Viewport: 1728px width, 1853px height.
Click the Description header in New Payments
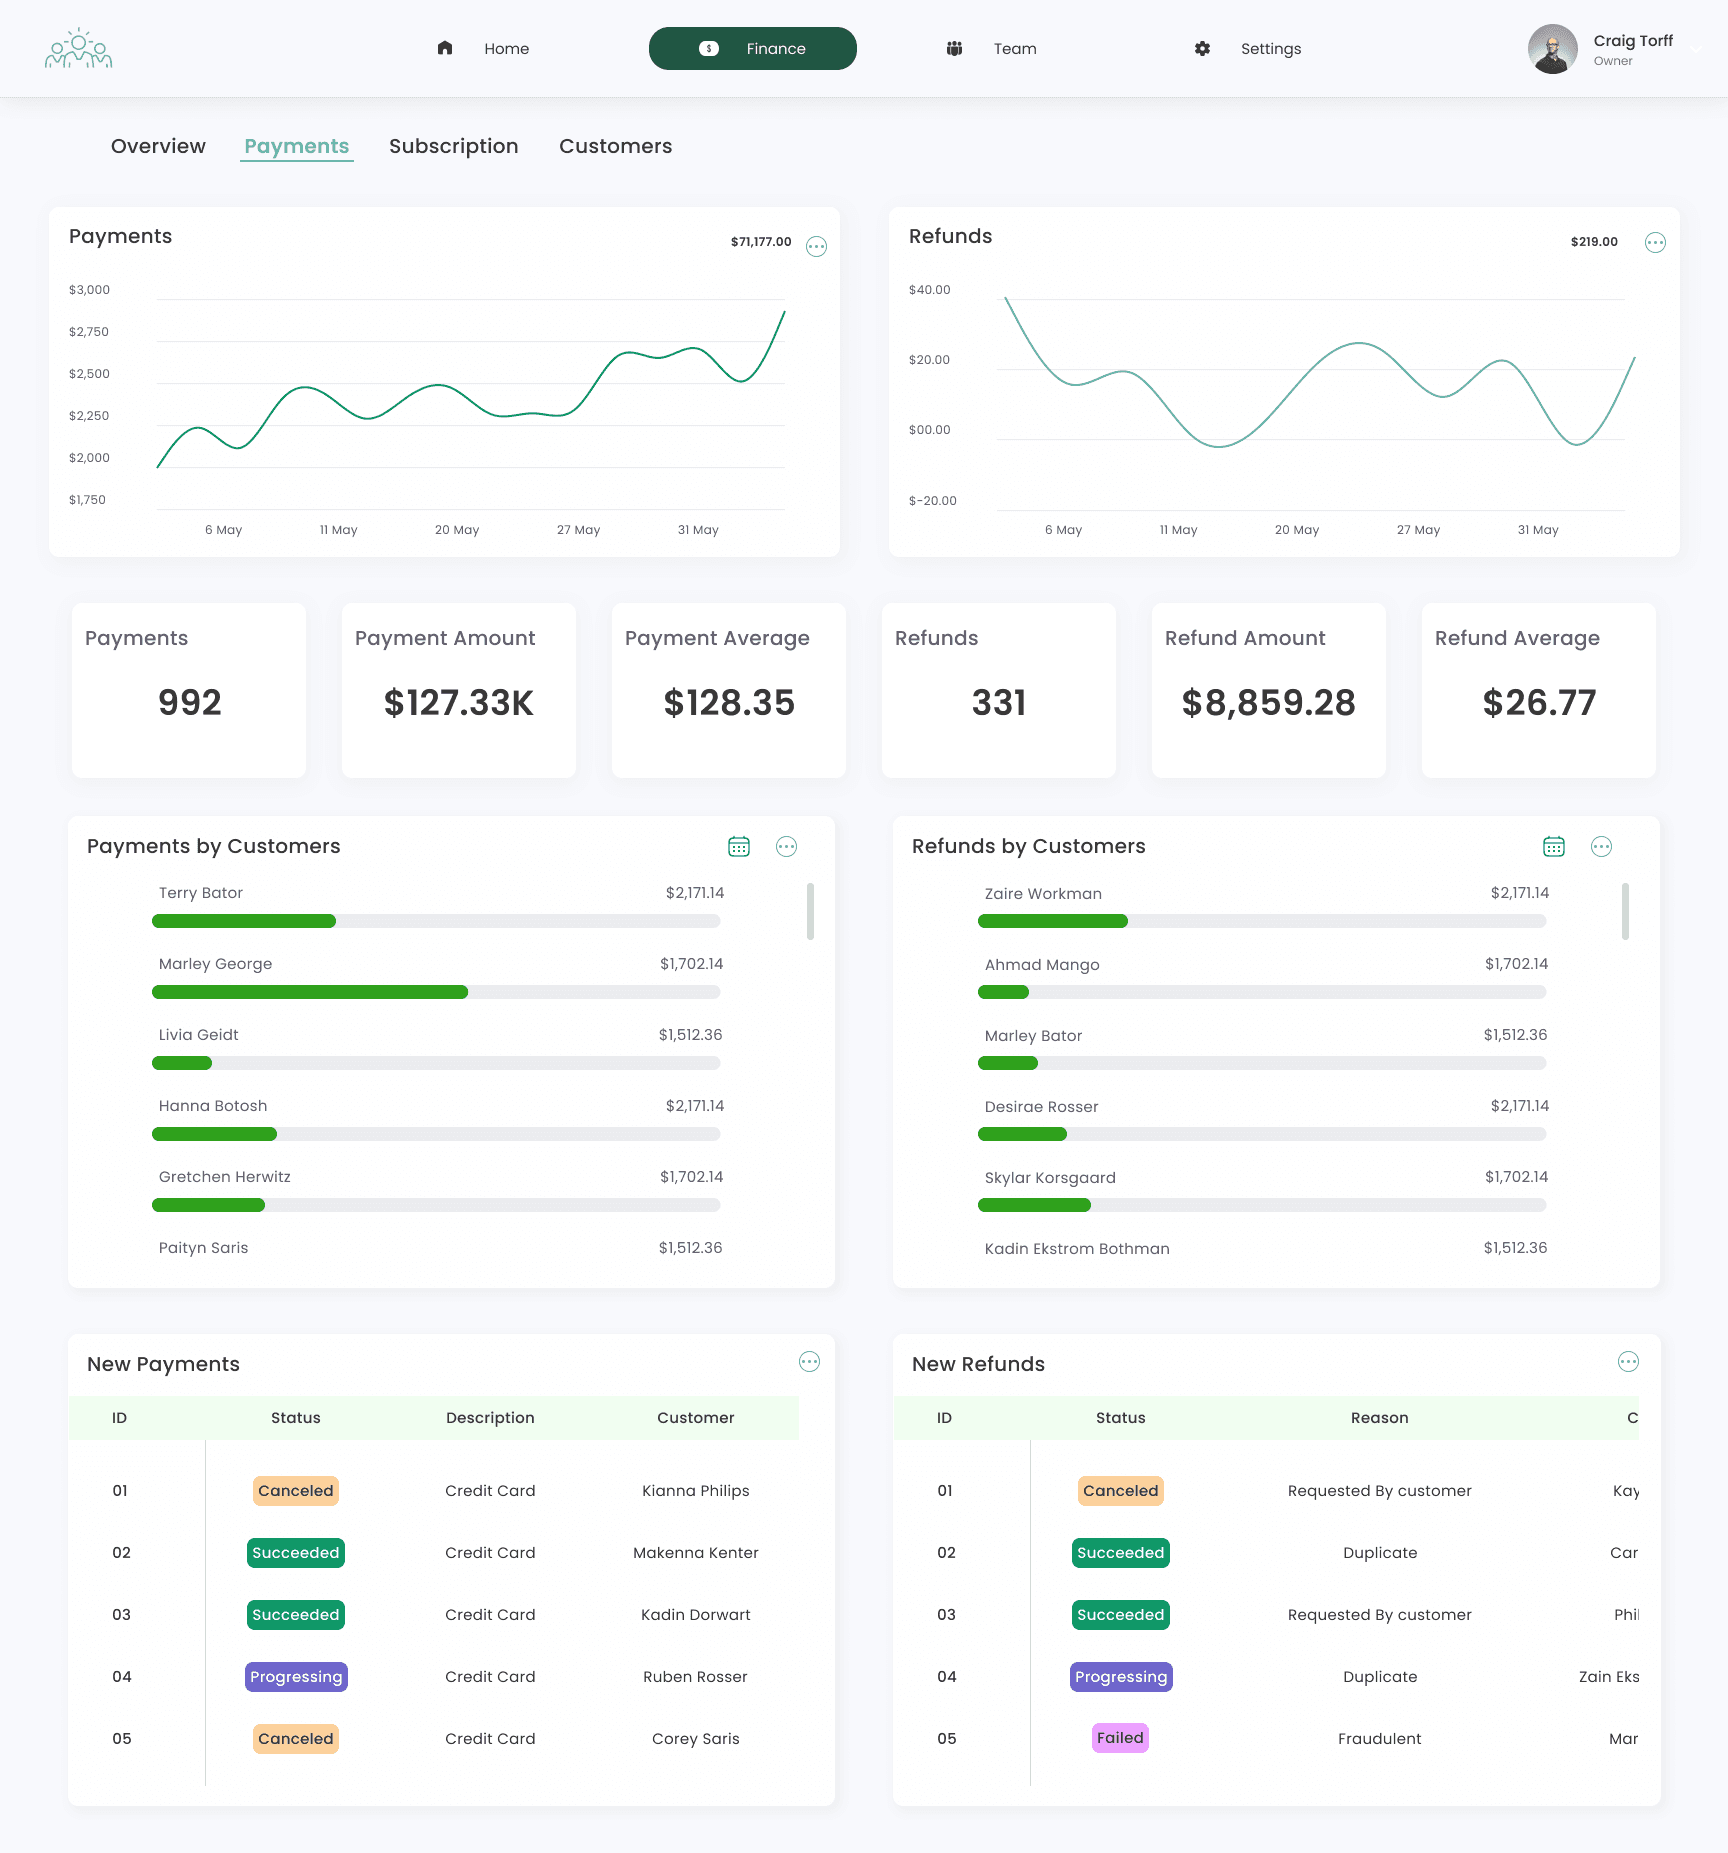click(x=490, y=1418)
